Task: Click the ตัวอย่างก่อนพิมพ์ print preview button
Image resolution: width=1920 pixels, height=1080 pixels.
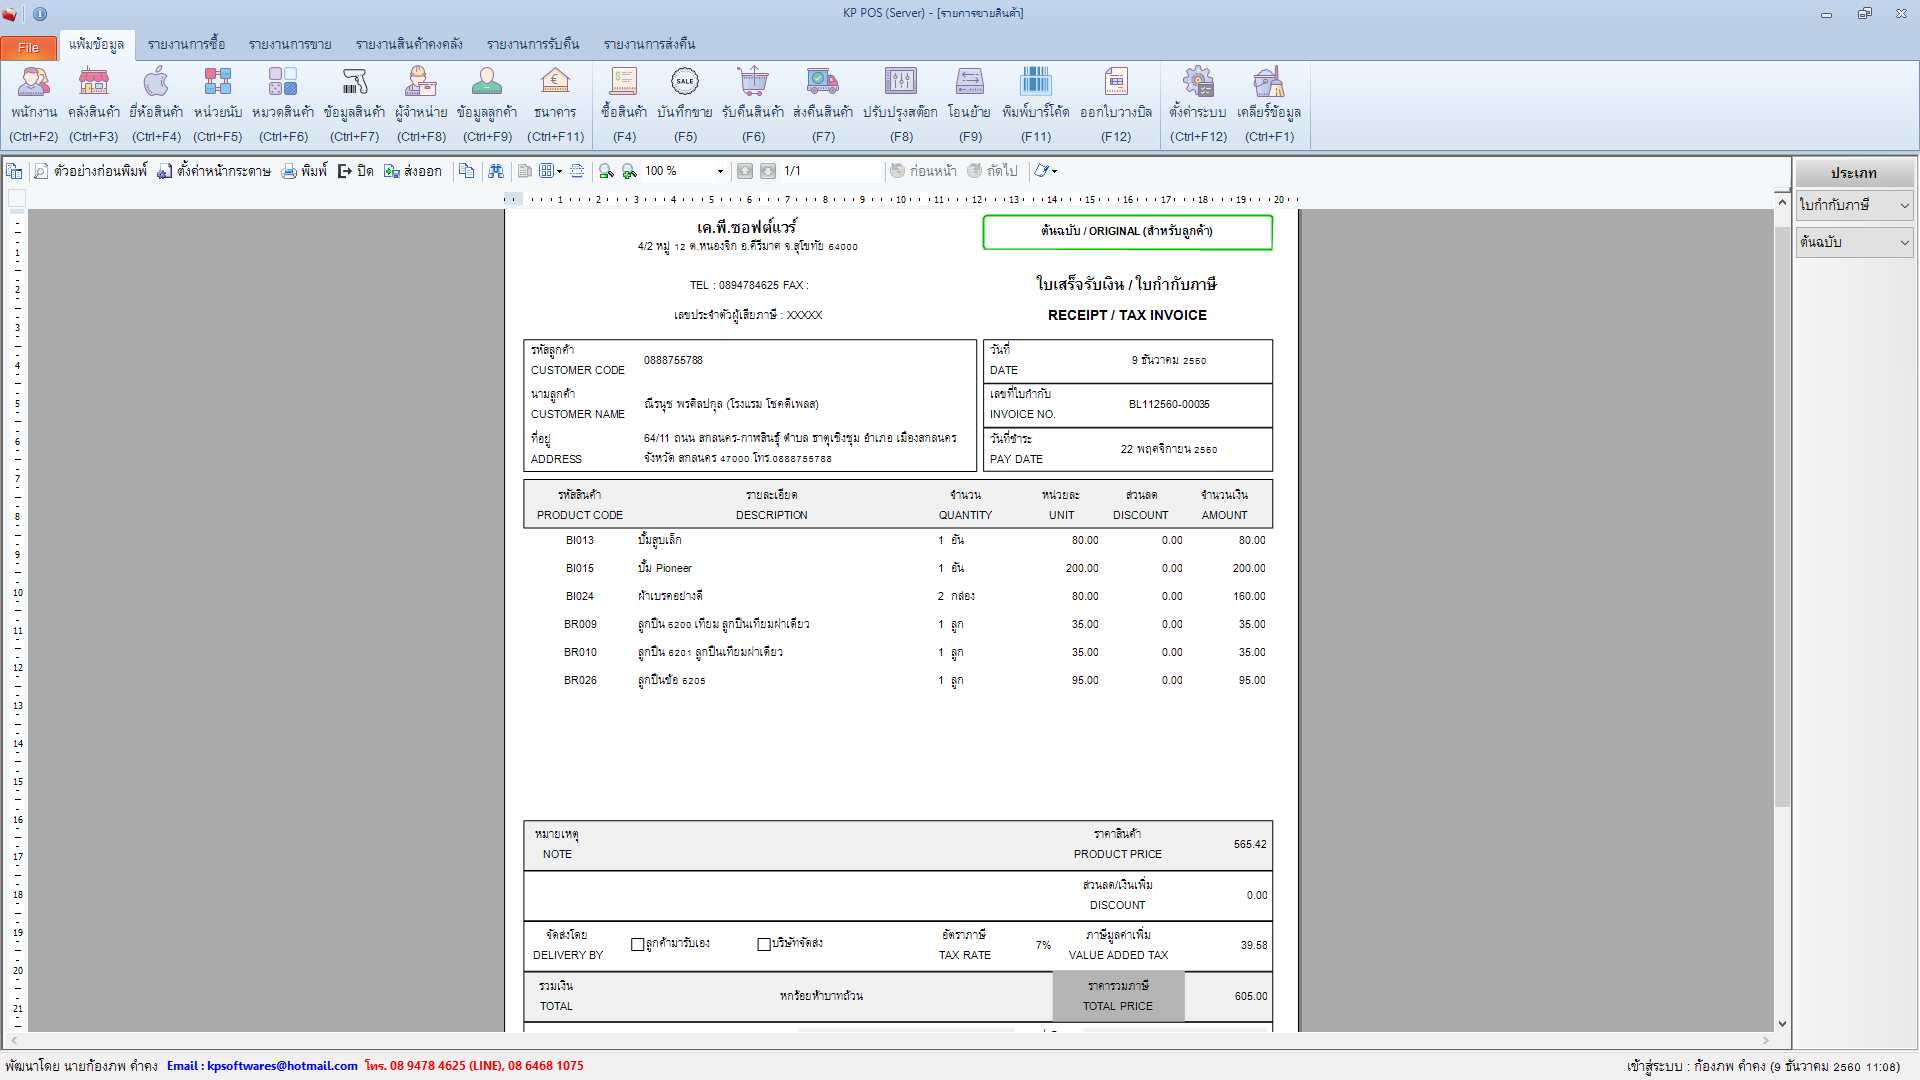Action: tap(90, 171)
